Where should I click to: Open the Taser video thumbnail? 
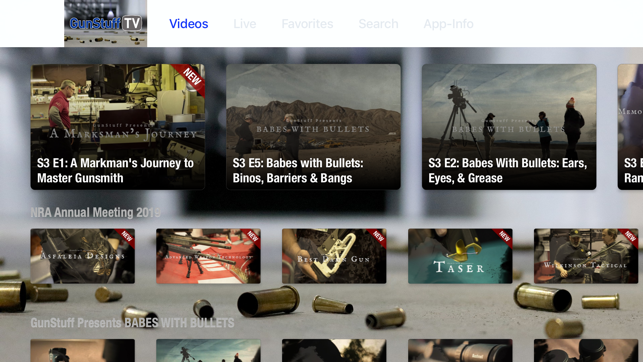coord(460,256)
